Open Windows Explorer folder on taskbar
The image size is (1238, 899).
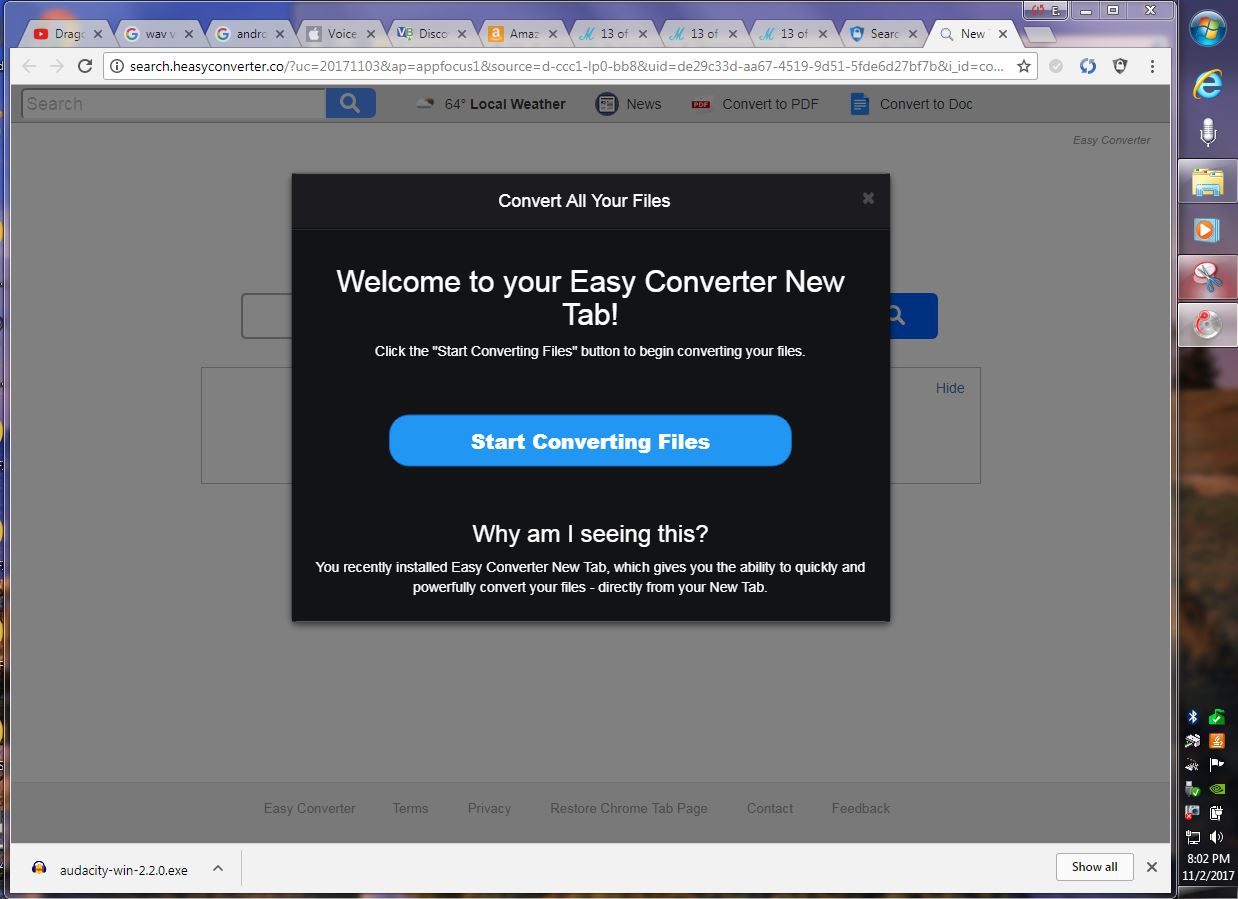tap(1208, 181)
